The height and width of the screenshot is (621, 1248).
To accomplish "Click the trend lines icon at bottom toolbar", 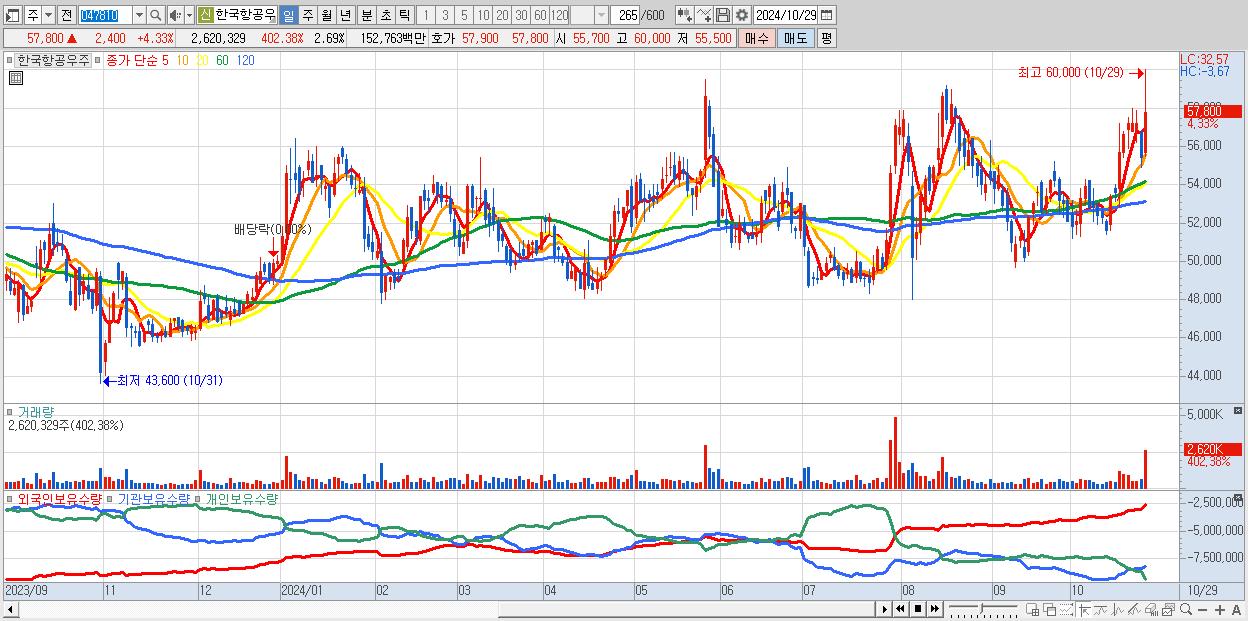I will click(1135, 610).
